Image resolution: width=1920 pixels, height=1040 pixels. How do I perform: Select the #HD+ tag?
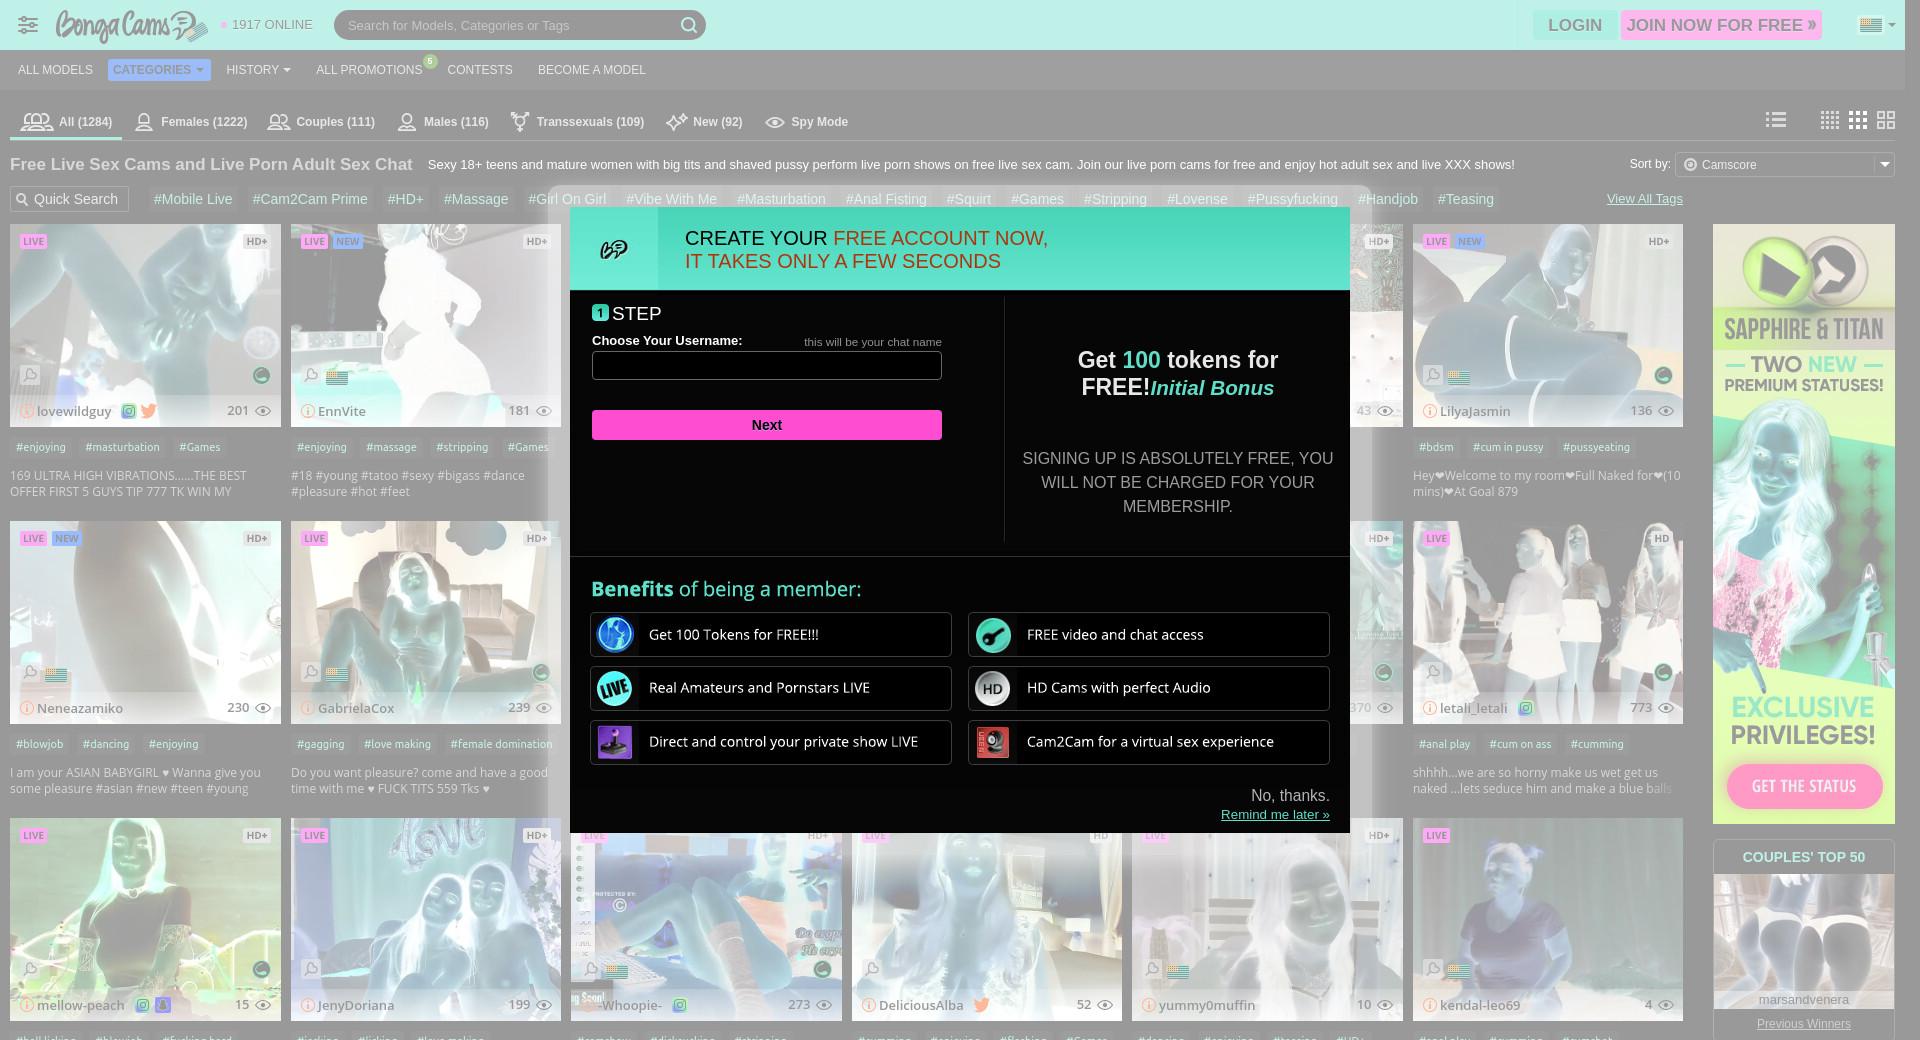[405, 199]
